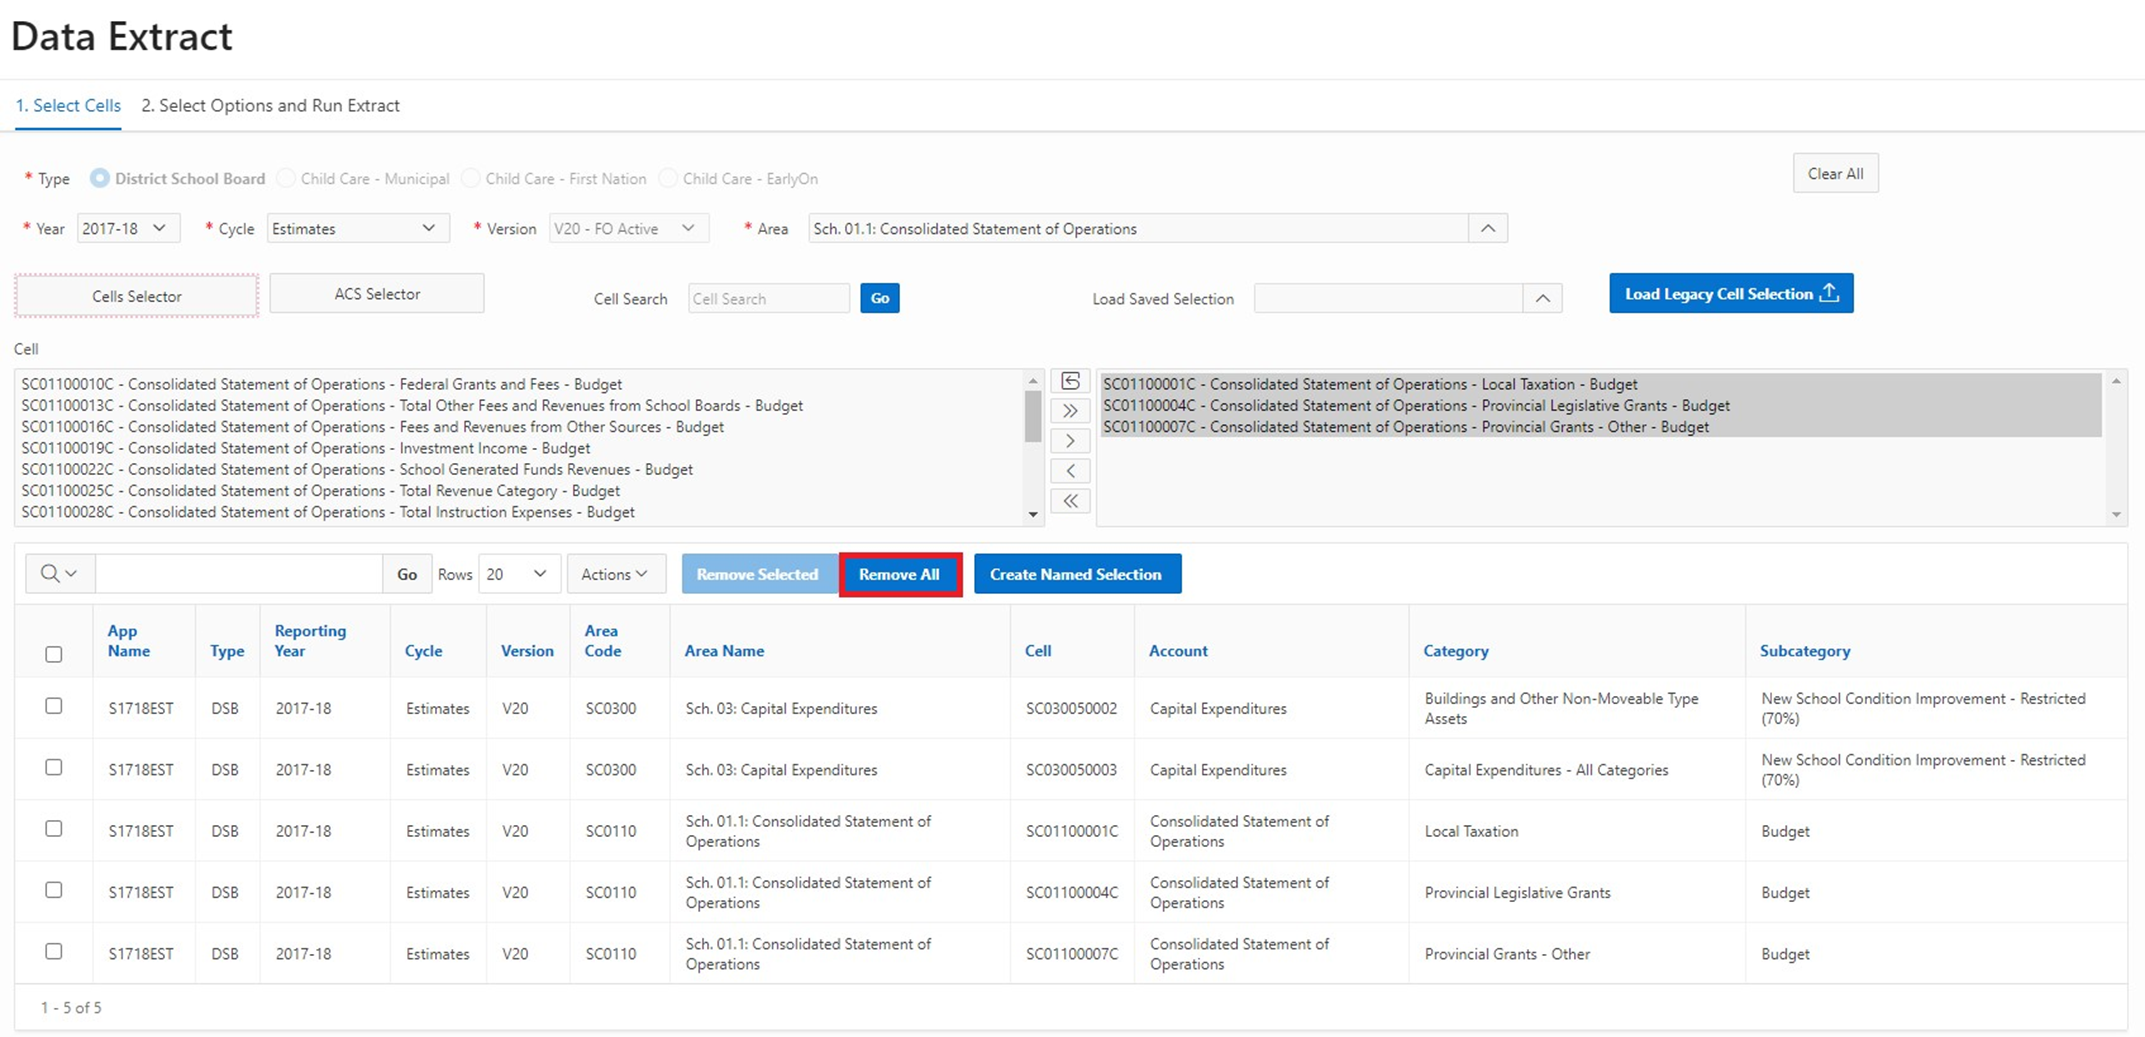Screen dimensions: 2145x1037
Task: Open the Rows per page dropdown
Action: [517, 574]
